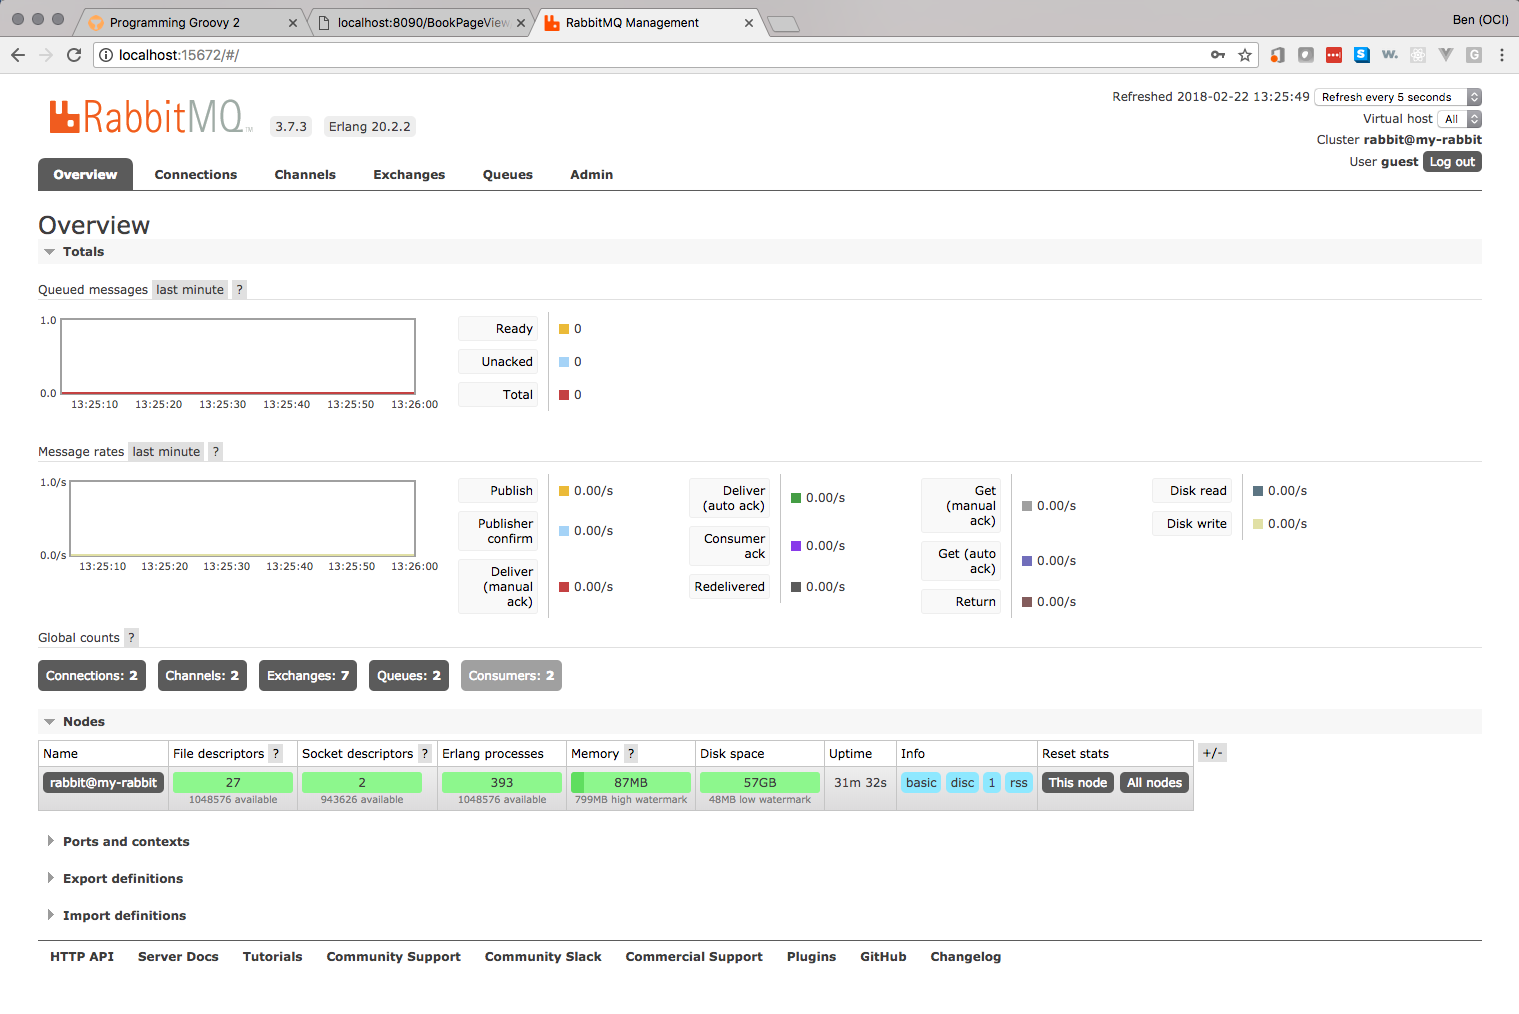This screenshot has width=1519, height=1014.
Task: Expand Import definitions section
Action: pyautogui.click(x=116, y=916)
